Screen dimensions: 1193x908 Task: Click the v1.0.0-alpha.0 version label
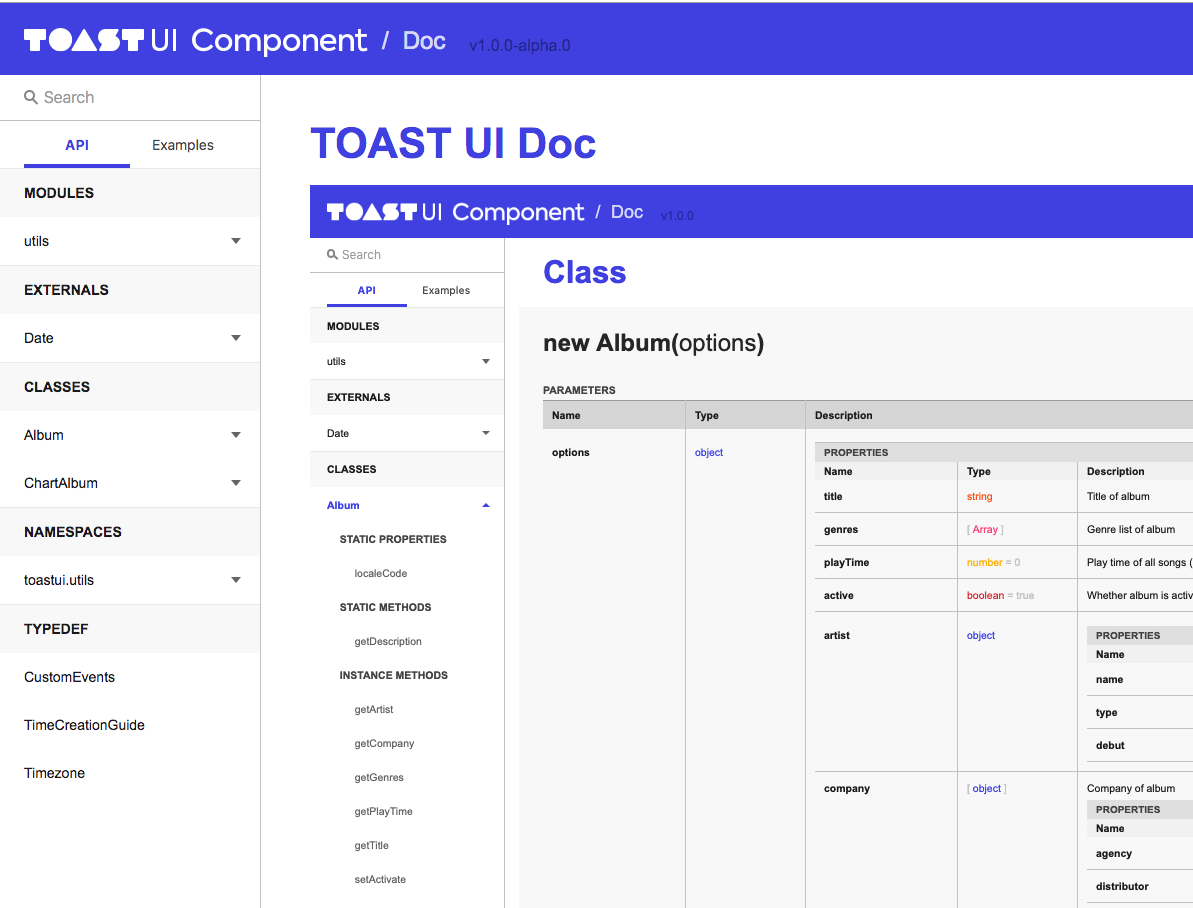(520, 46)
